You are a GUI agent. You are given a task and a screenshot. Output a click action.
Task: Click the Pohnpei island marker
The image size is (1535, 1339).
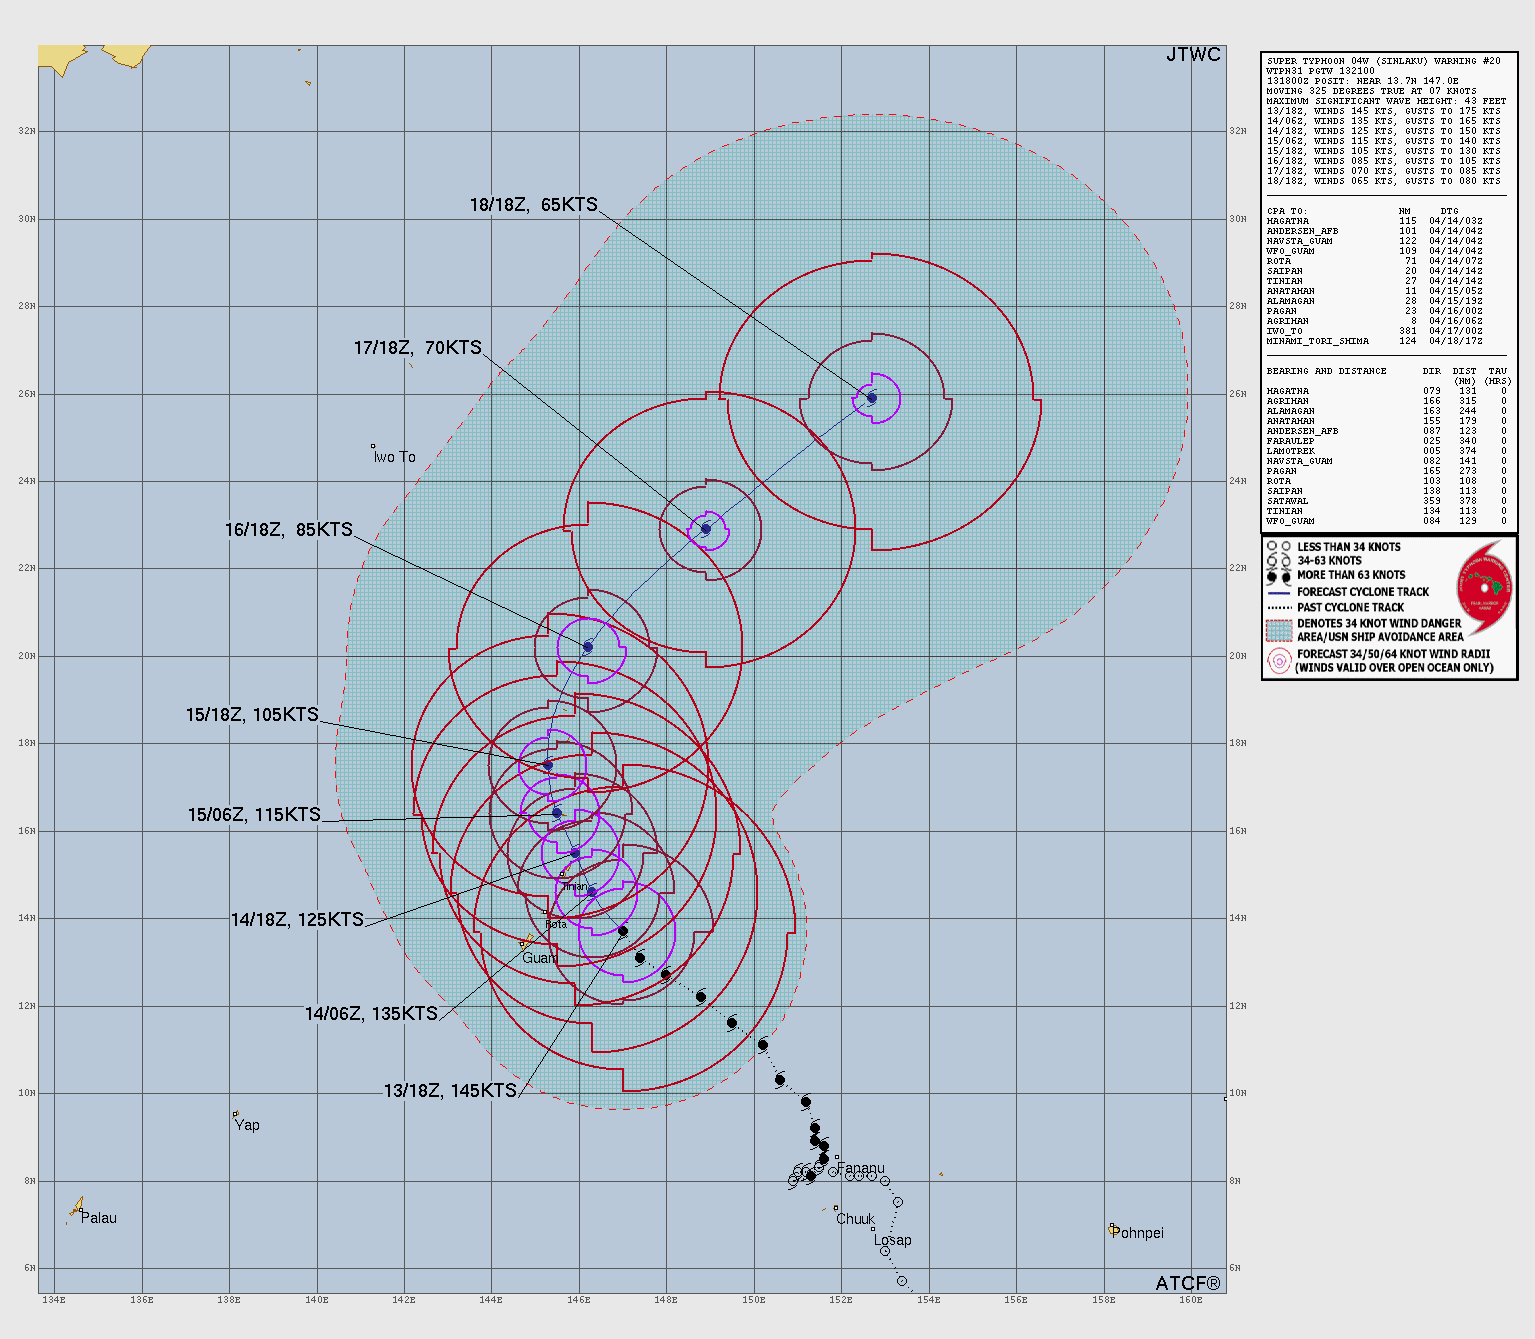1113,1229
